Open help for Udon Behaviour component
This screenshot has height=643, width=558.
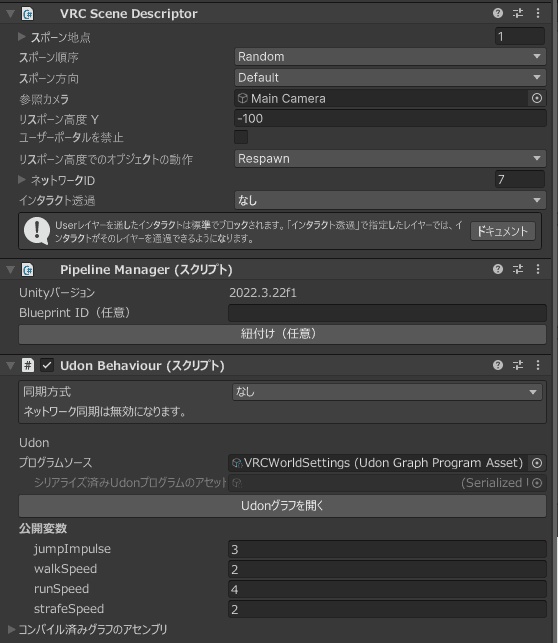[498, 365]
